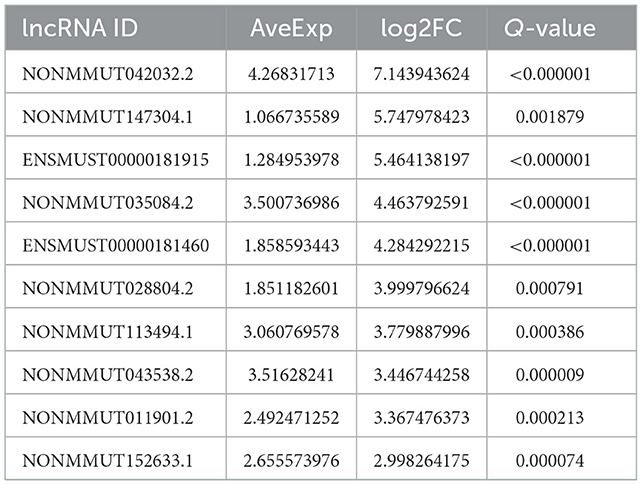
Task: Select lncRNA ID NONMMUT147304.1
Action: pos(108,117)
